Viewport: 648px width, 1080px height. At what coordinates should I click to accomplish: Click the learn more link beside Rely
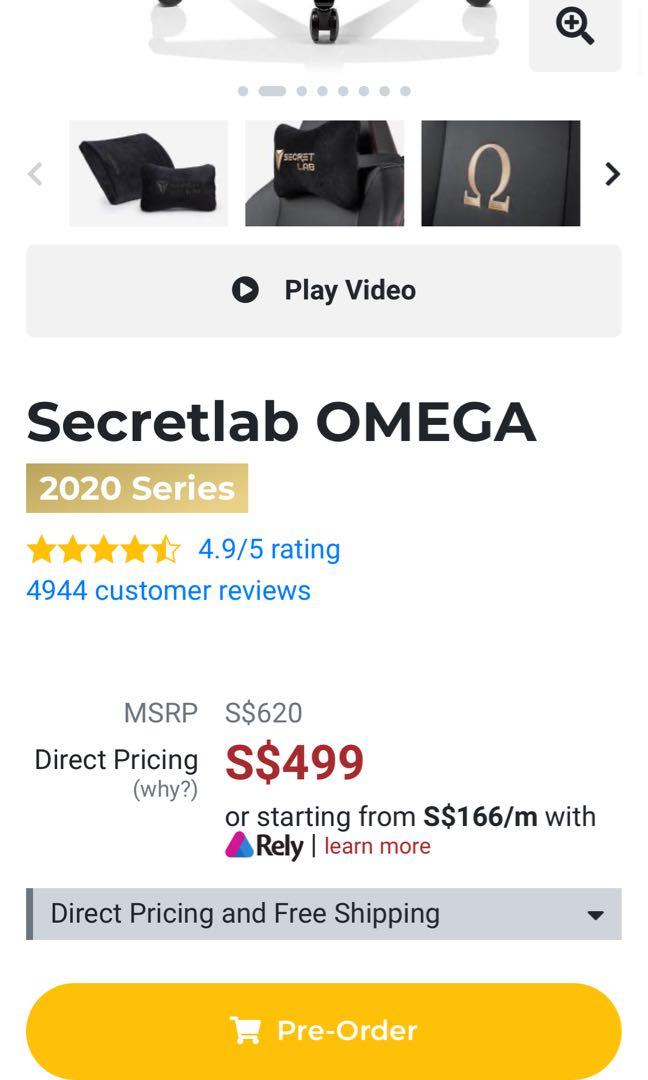pos(377,845)
